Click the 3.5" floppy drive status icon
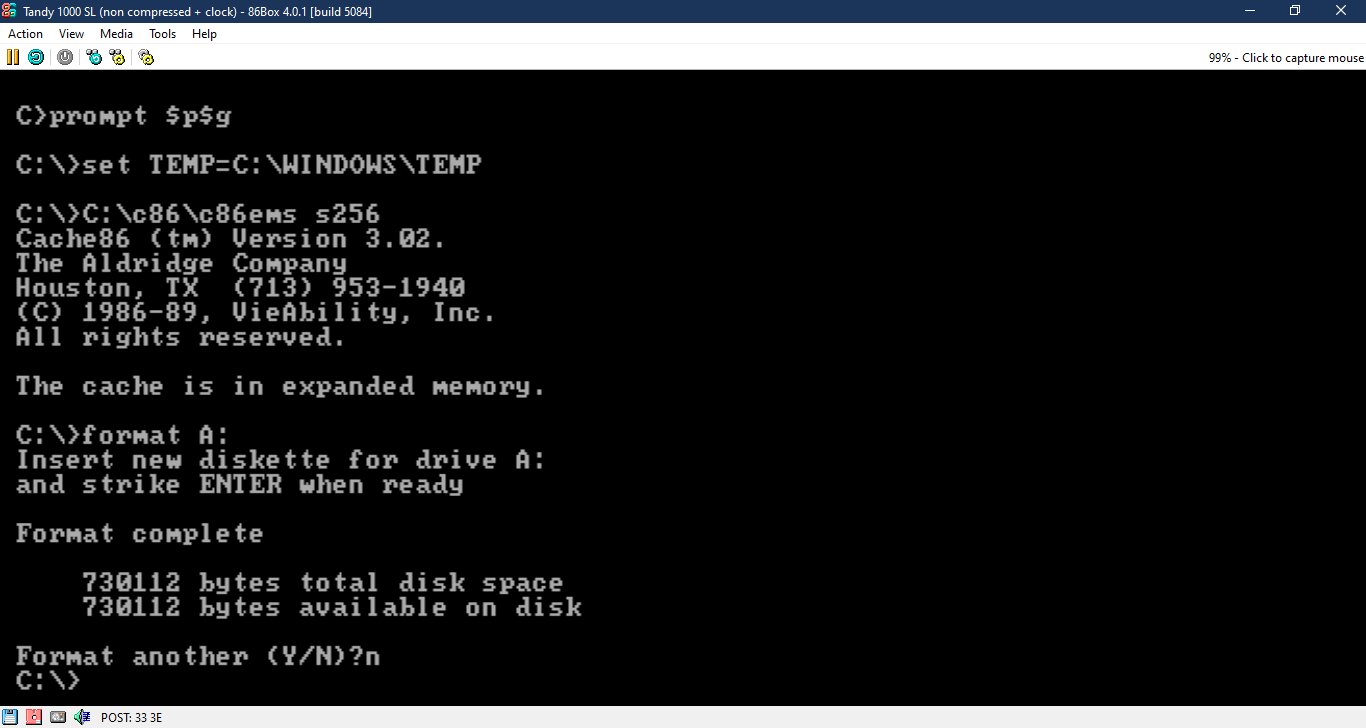Image resolution: width=1366 pixels, height=728 pixels. 10,716
